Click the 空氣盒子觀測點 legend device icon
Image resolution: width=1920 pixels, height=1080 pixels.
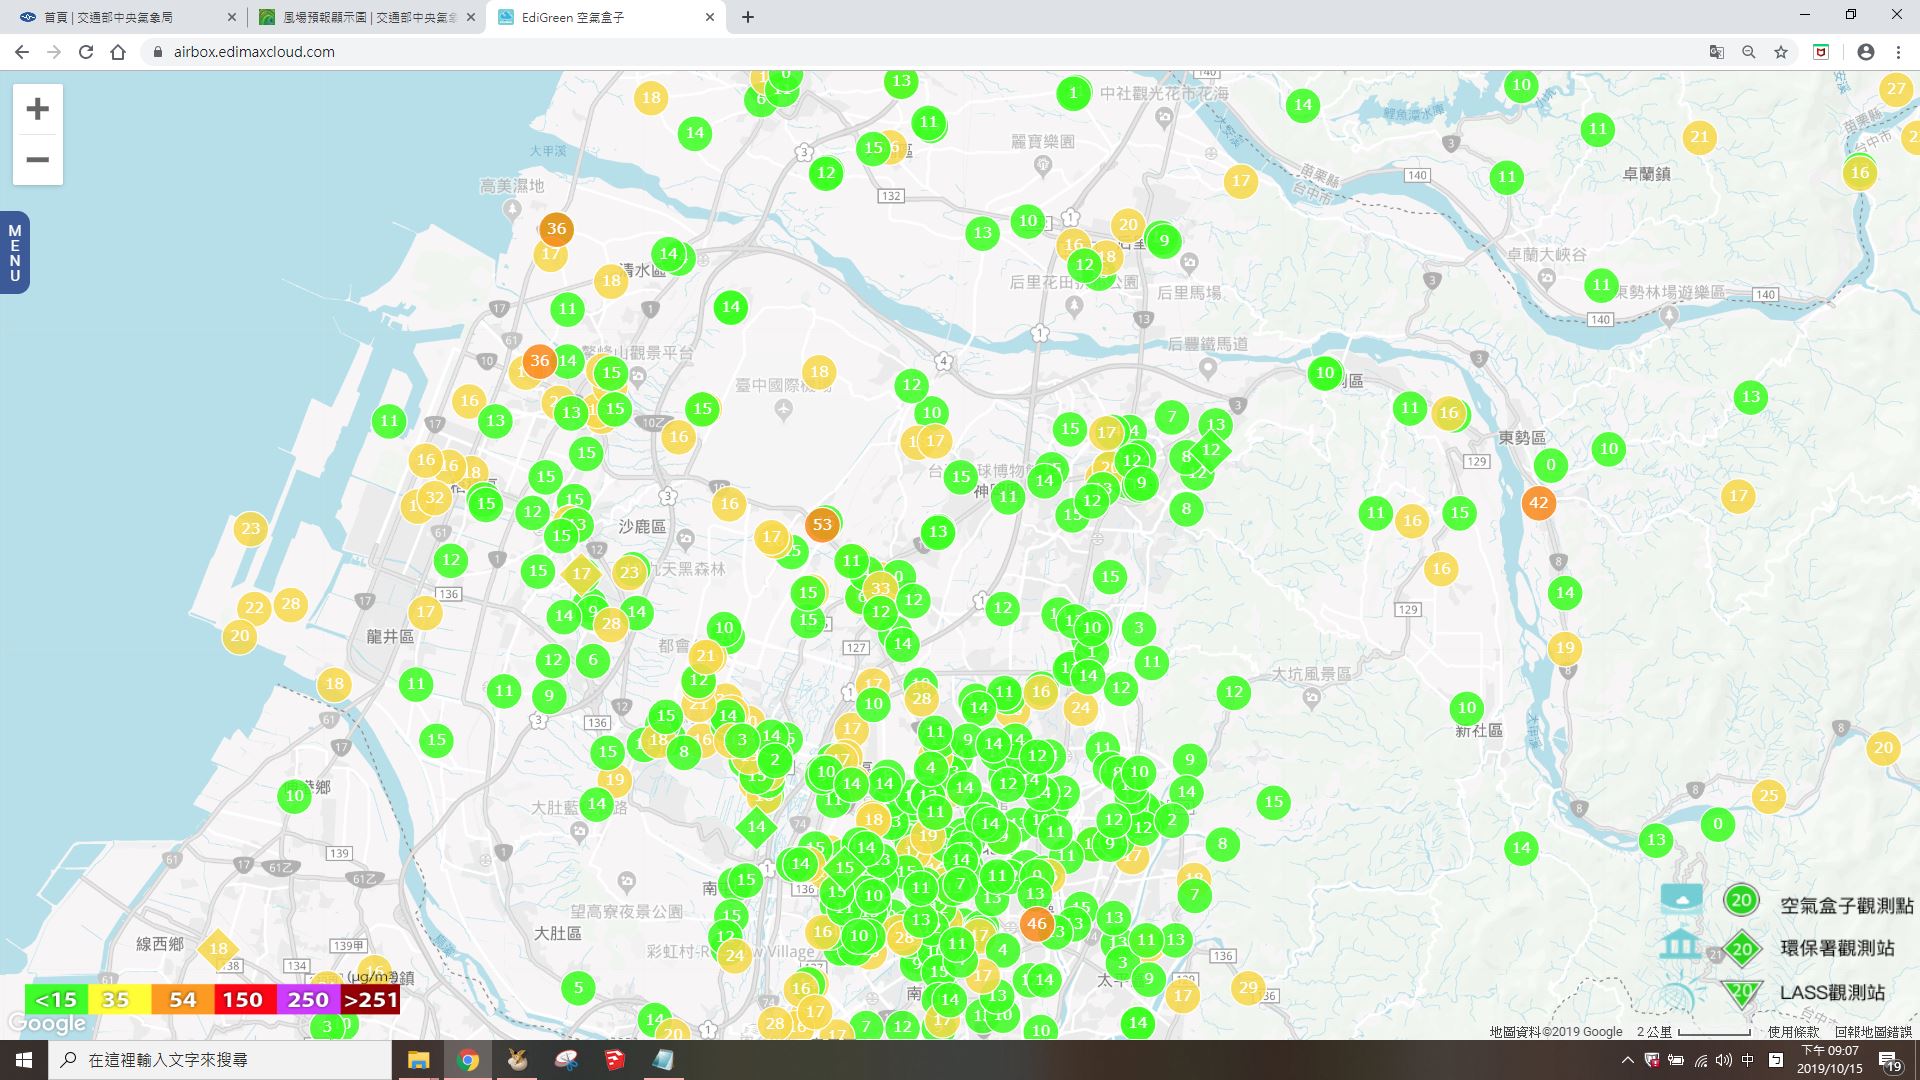tap(1681, 897)
